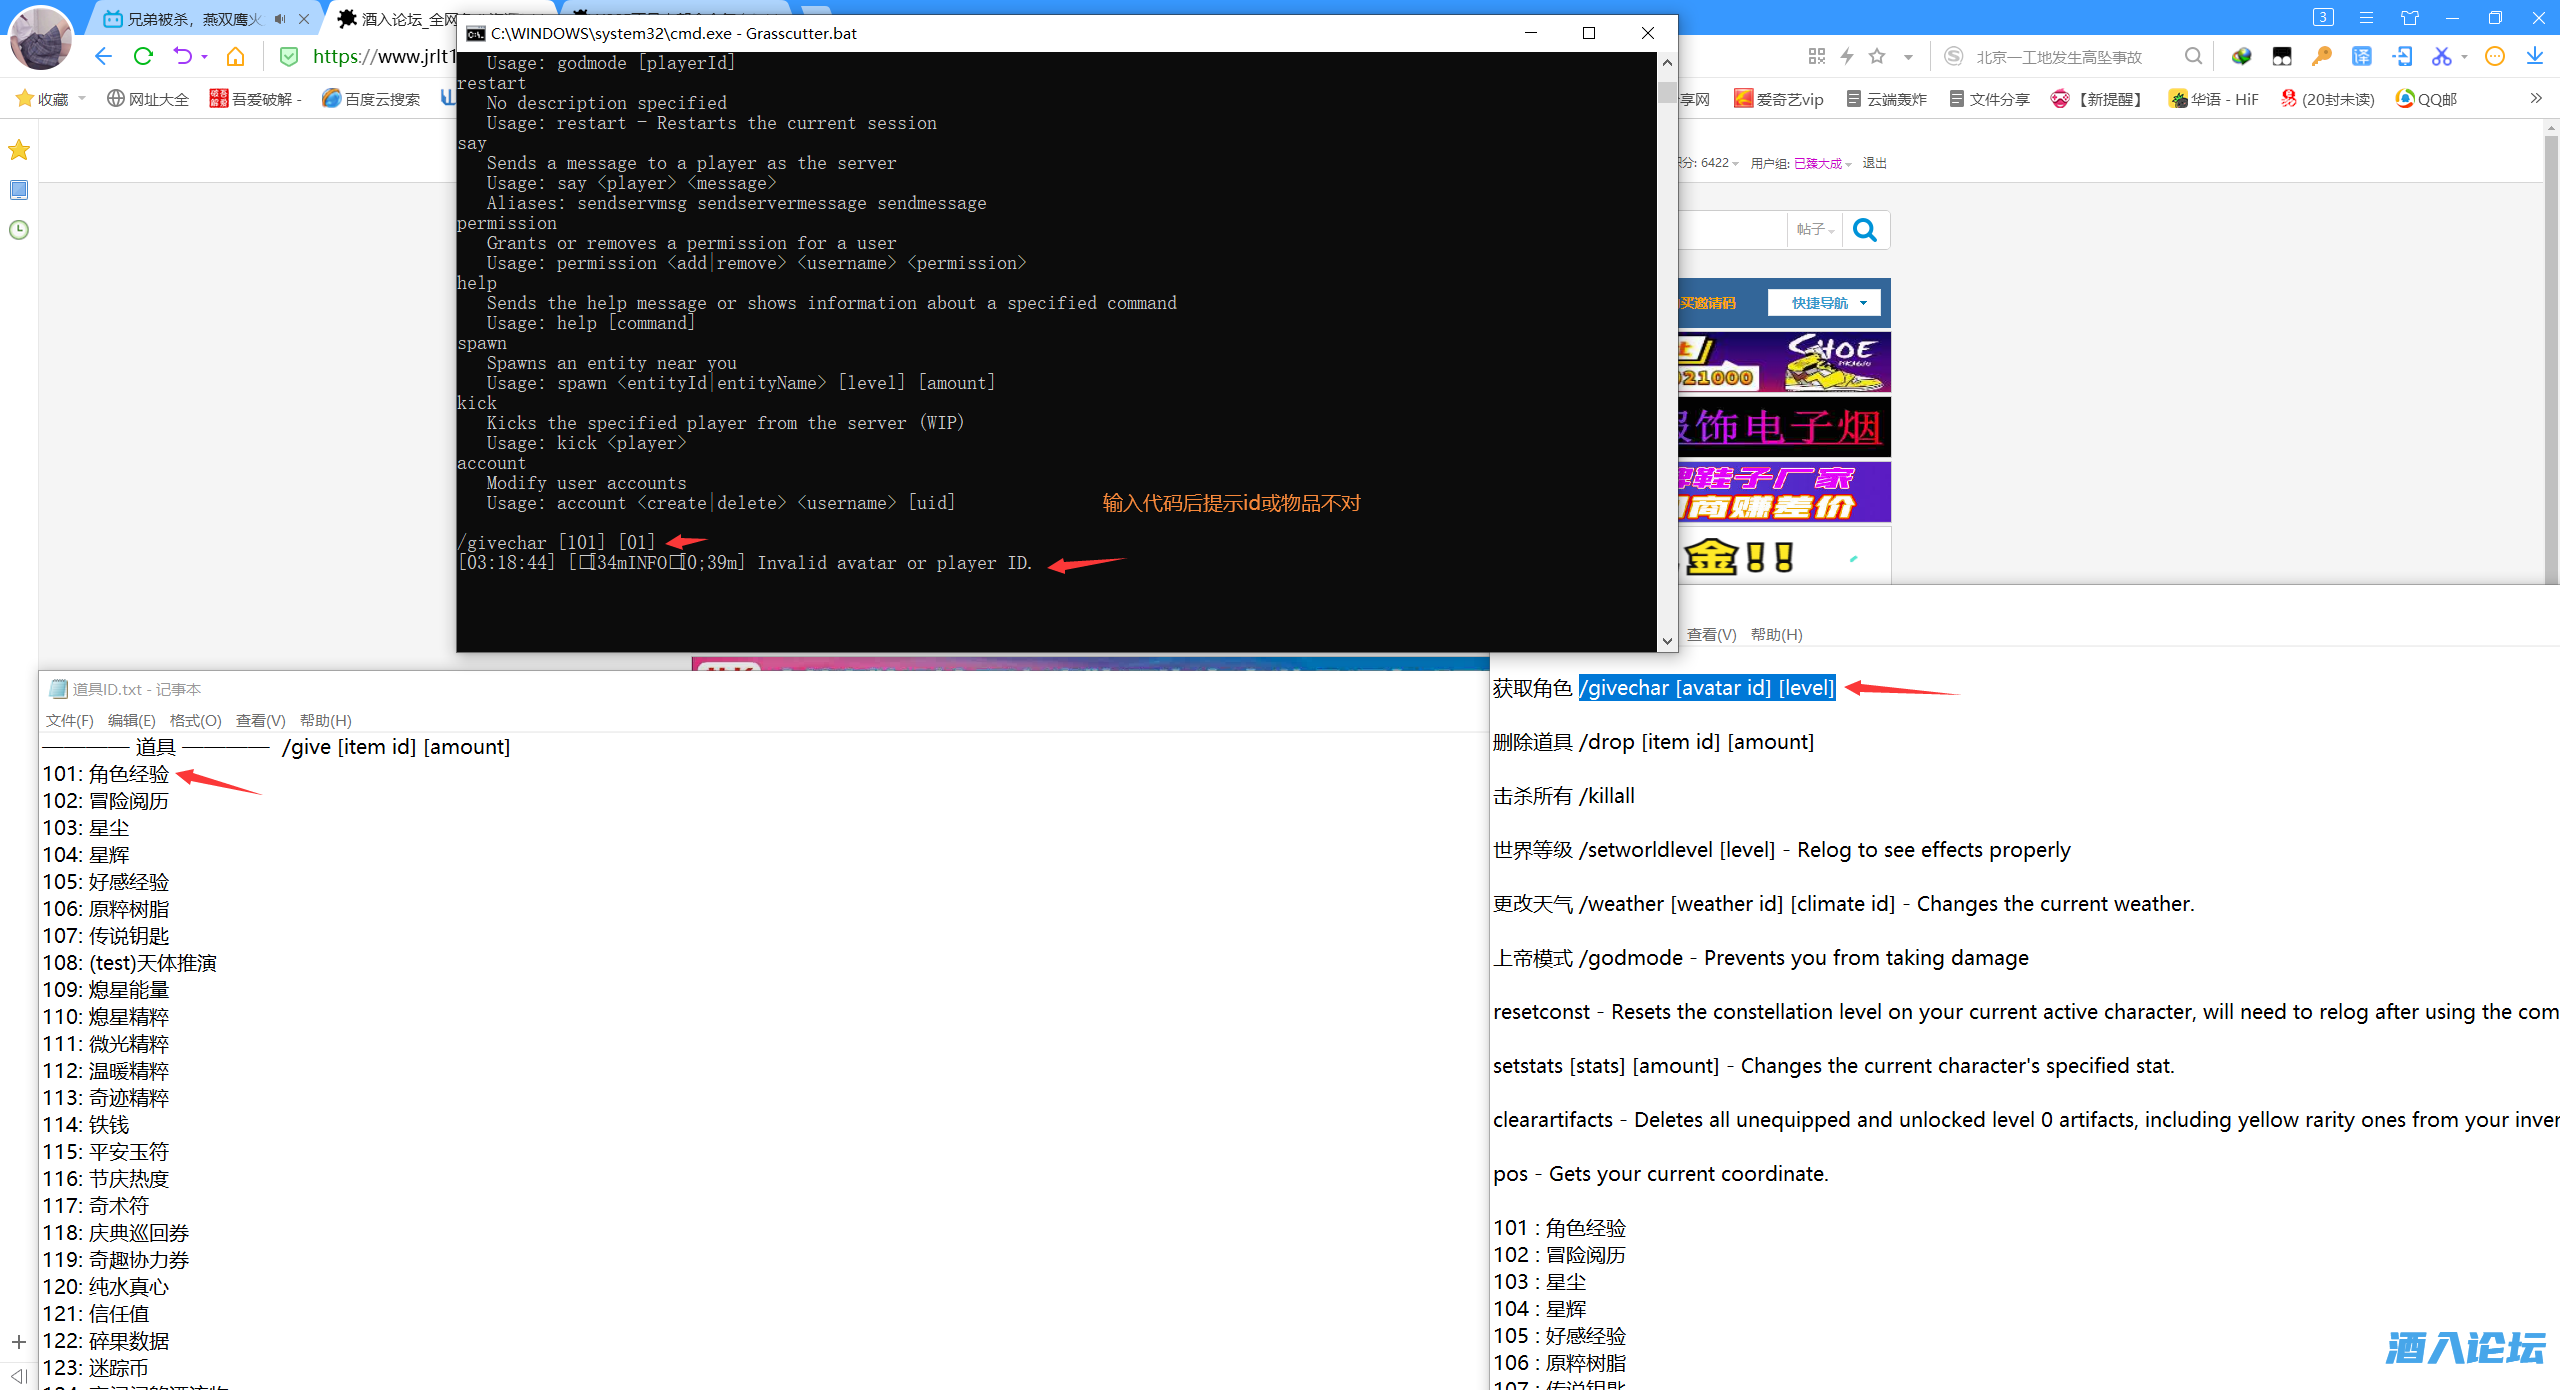Click the cmd window vertical scrollbar down arrow
The width and height of the screenshot is (2560, 1390).
(1666, 640)
